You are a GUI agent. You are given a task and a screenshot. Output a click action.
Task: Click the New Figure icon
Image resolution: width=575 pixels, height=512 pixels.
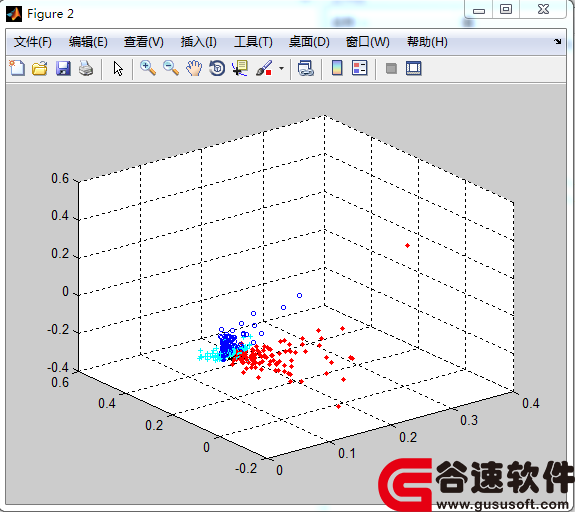tap(17, 68)
